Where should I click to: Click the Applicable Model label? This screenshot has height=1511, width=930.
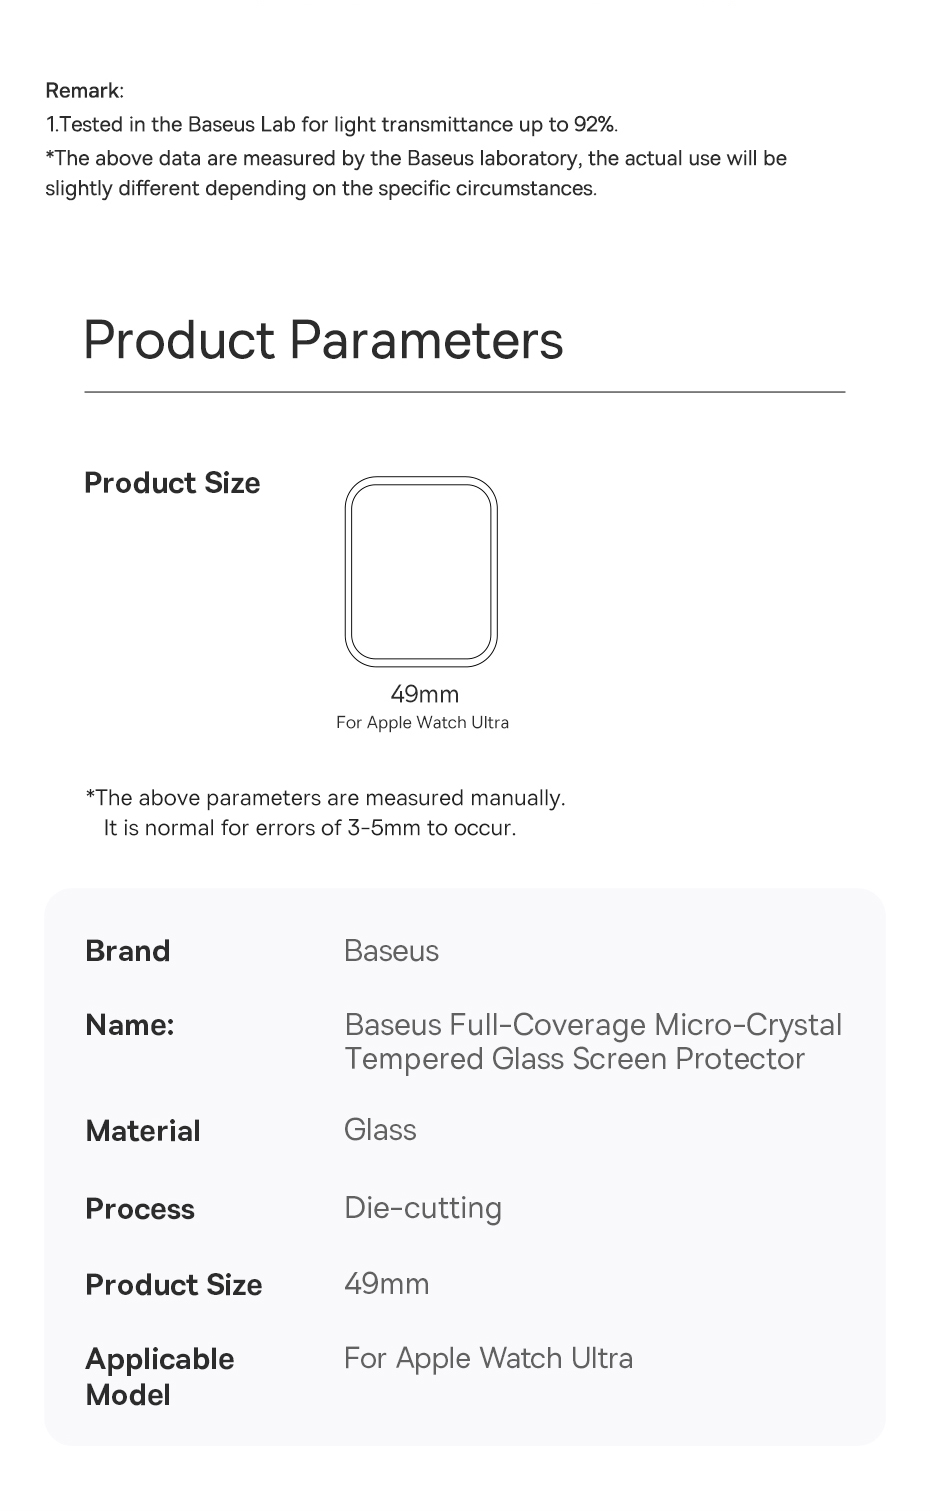[159, 1377]
